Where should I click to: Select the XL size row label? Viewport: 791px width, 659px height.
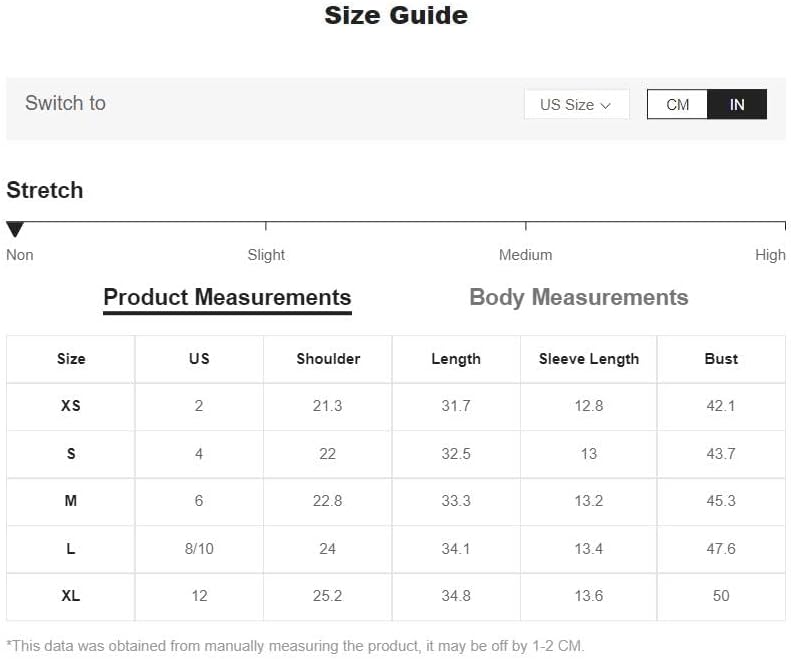(71, 596)
